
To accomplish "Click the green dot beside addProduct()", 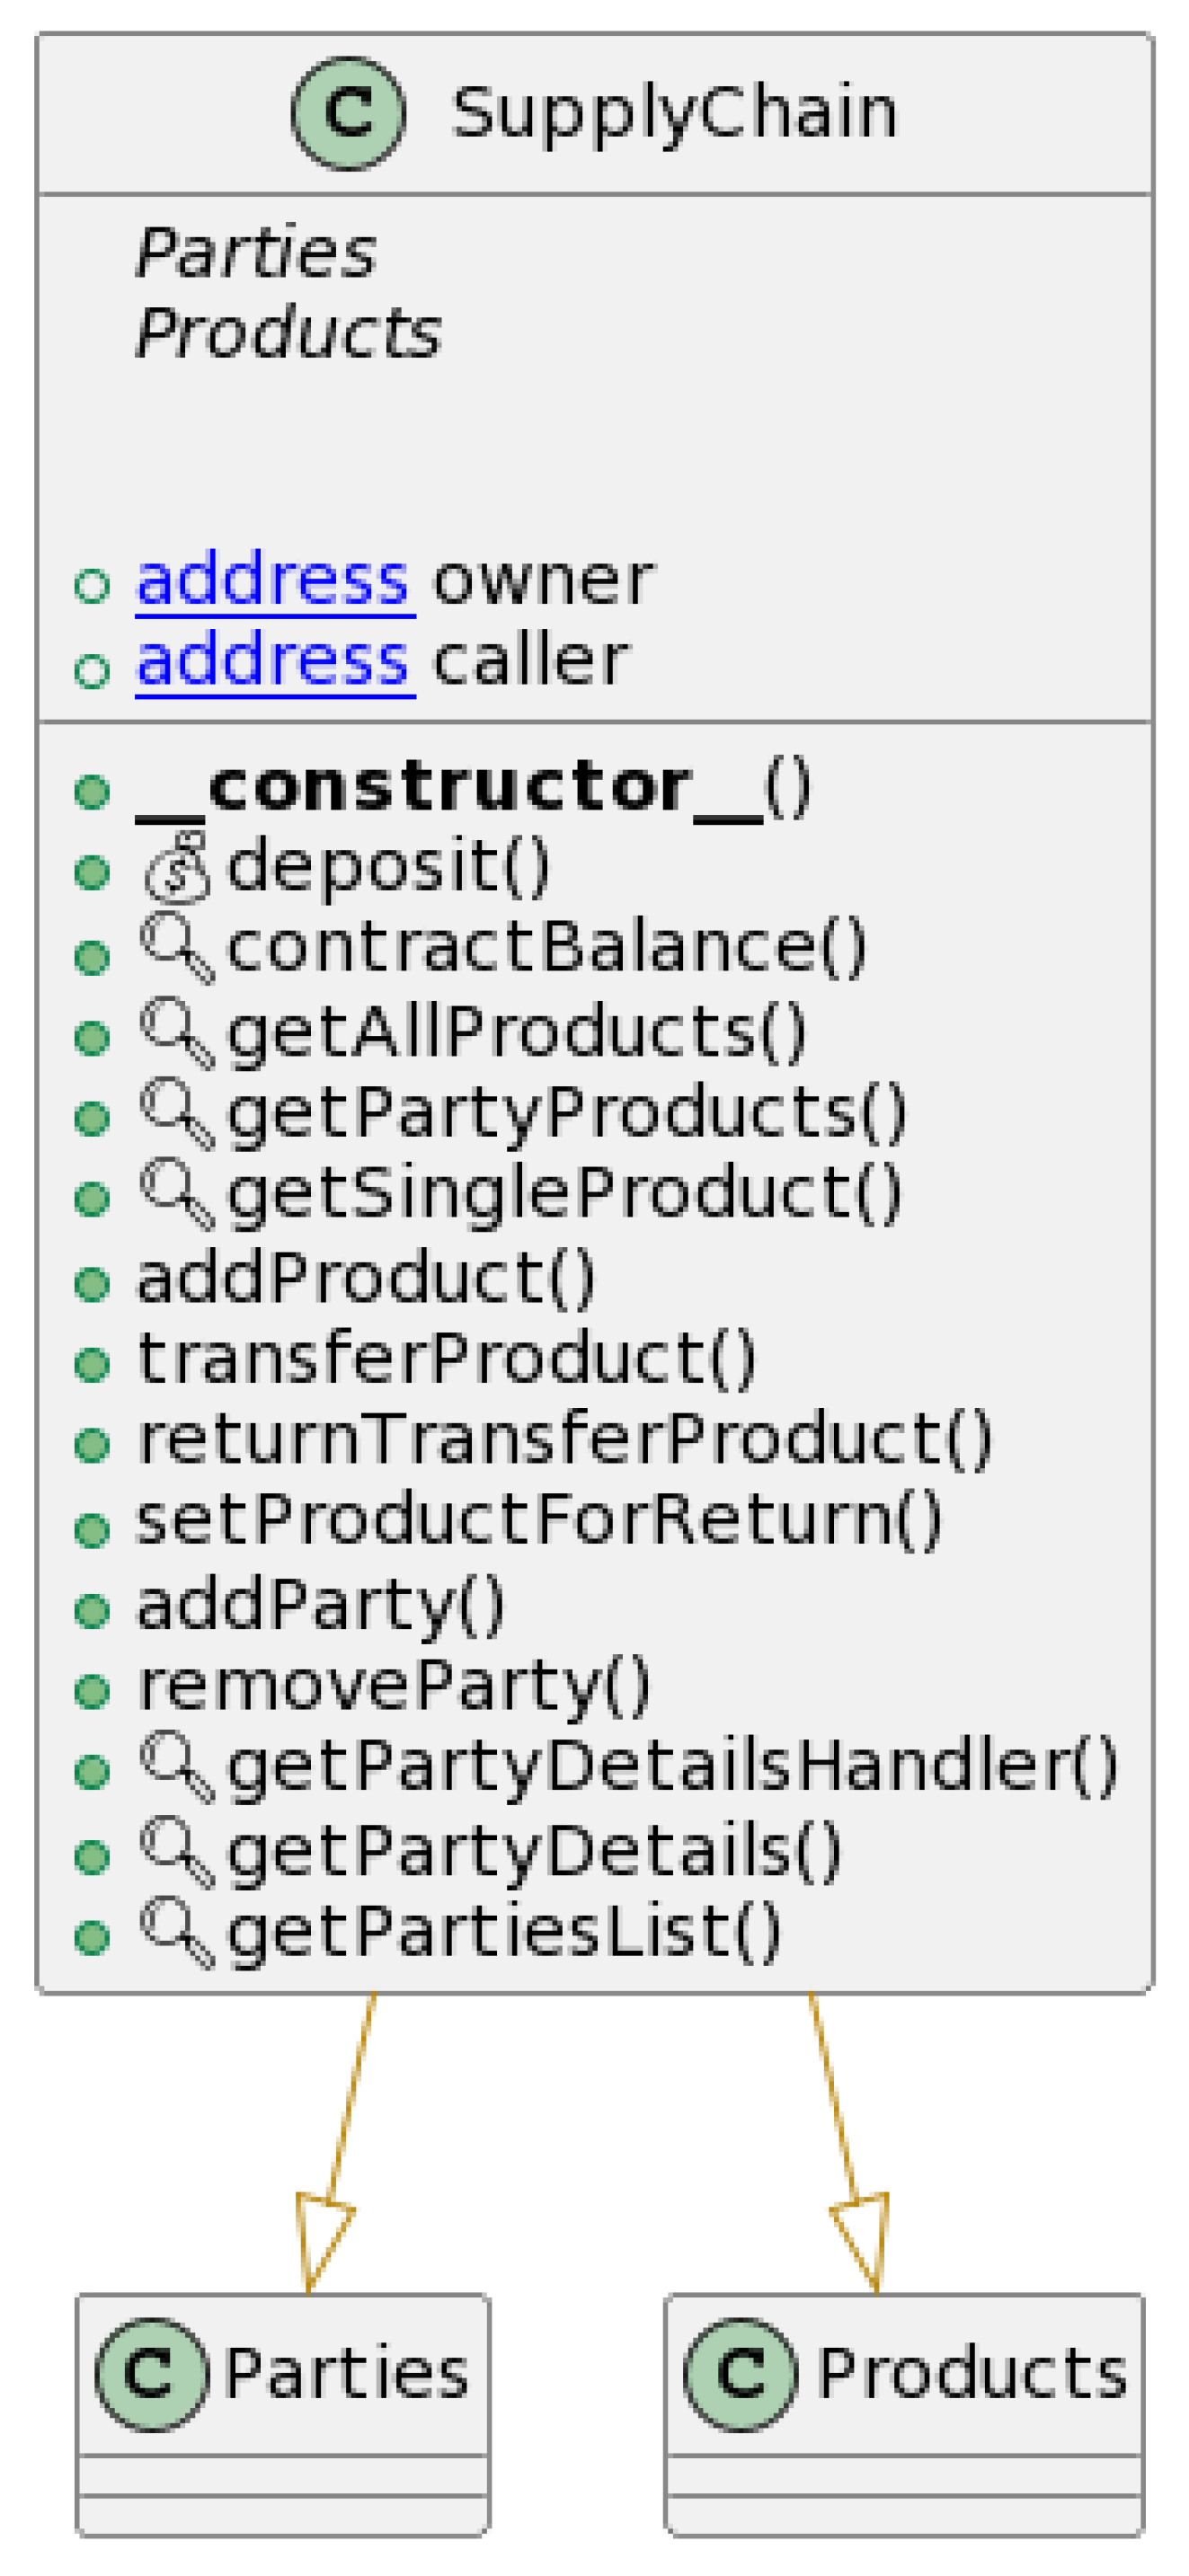I will (x=92, y=1283).
